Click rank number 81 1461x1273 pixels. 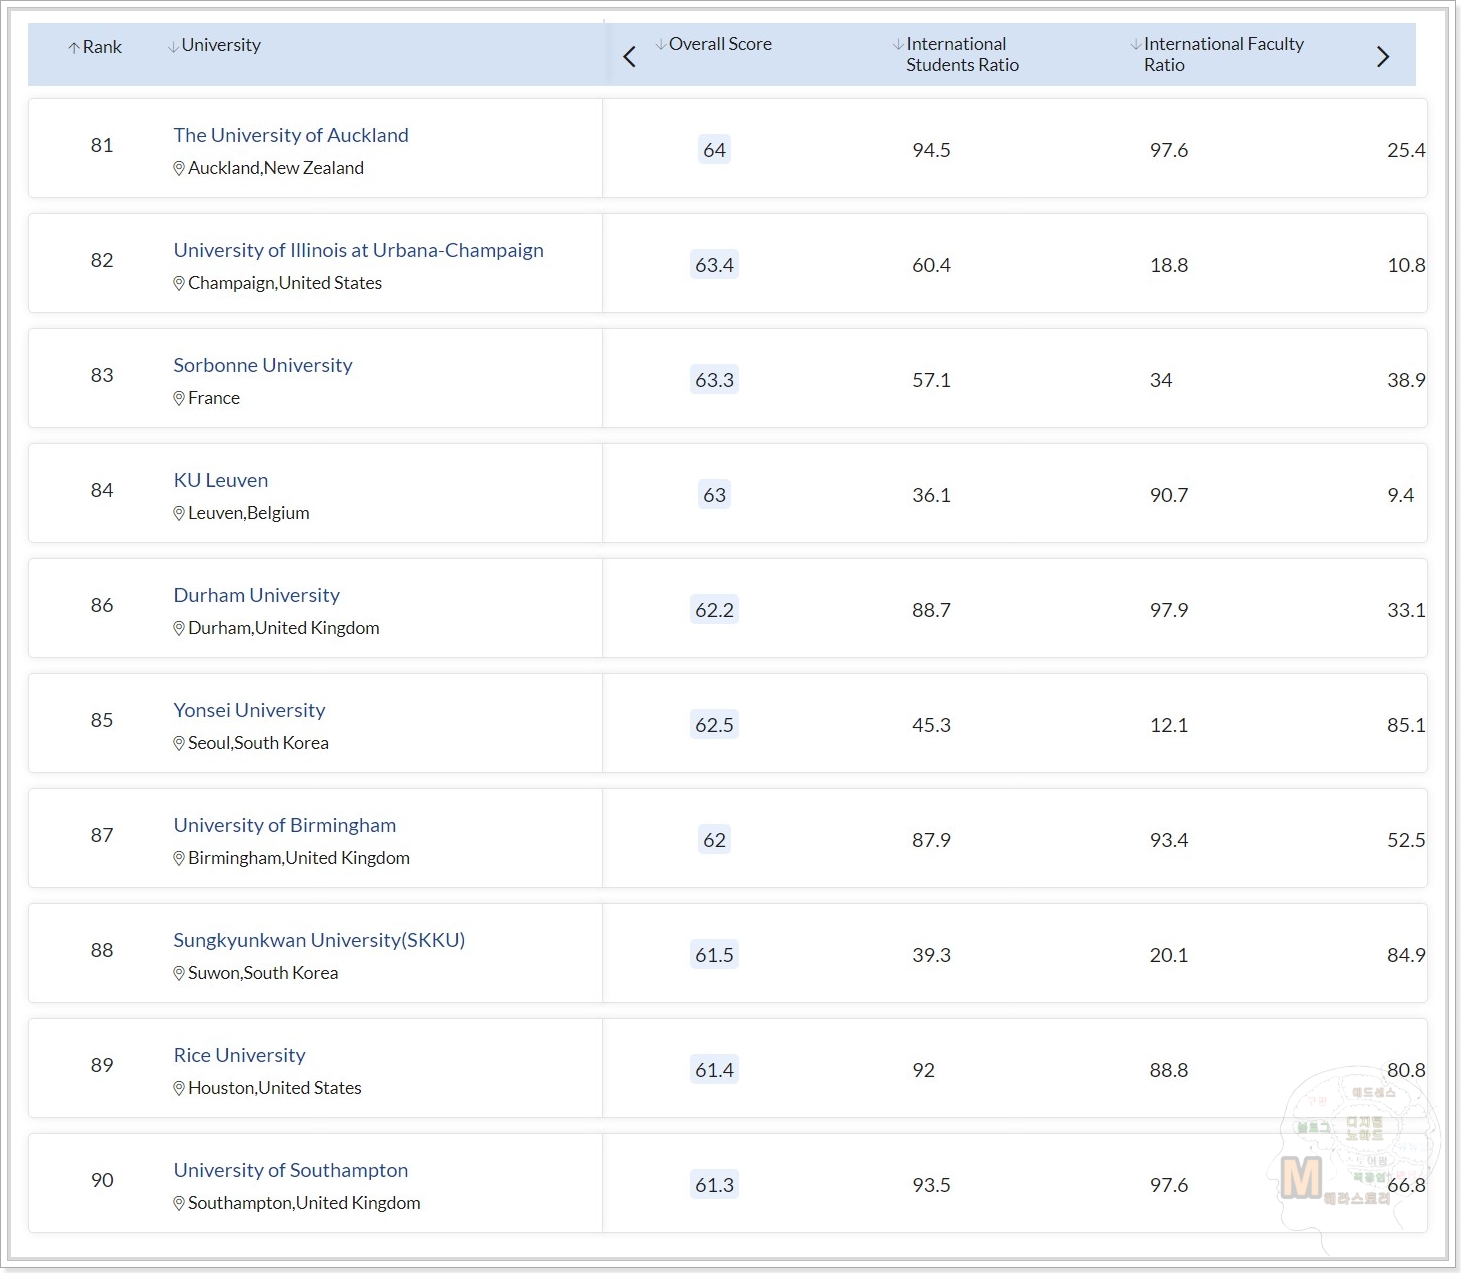[102, 145]
